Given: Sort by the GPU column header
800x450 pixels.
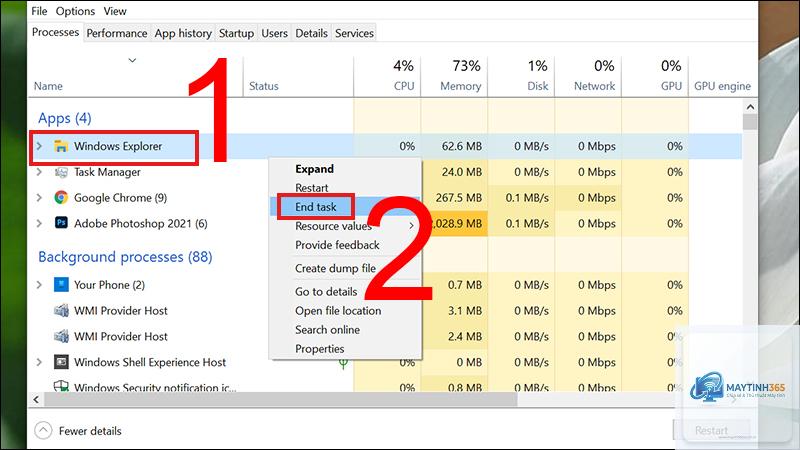Looking at the screenshot, I should pyautogui.click(x=671, y=86).
